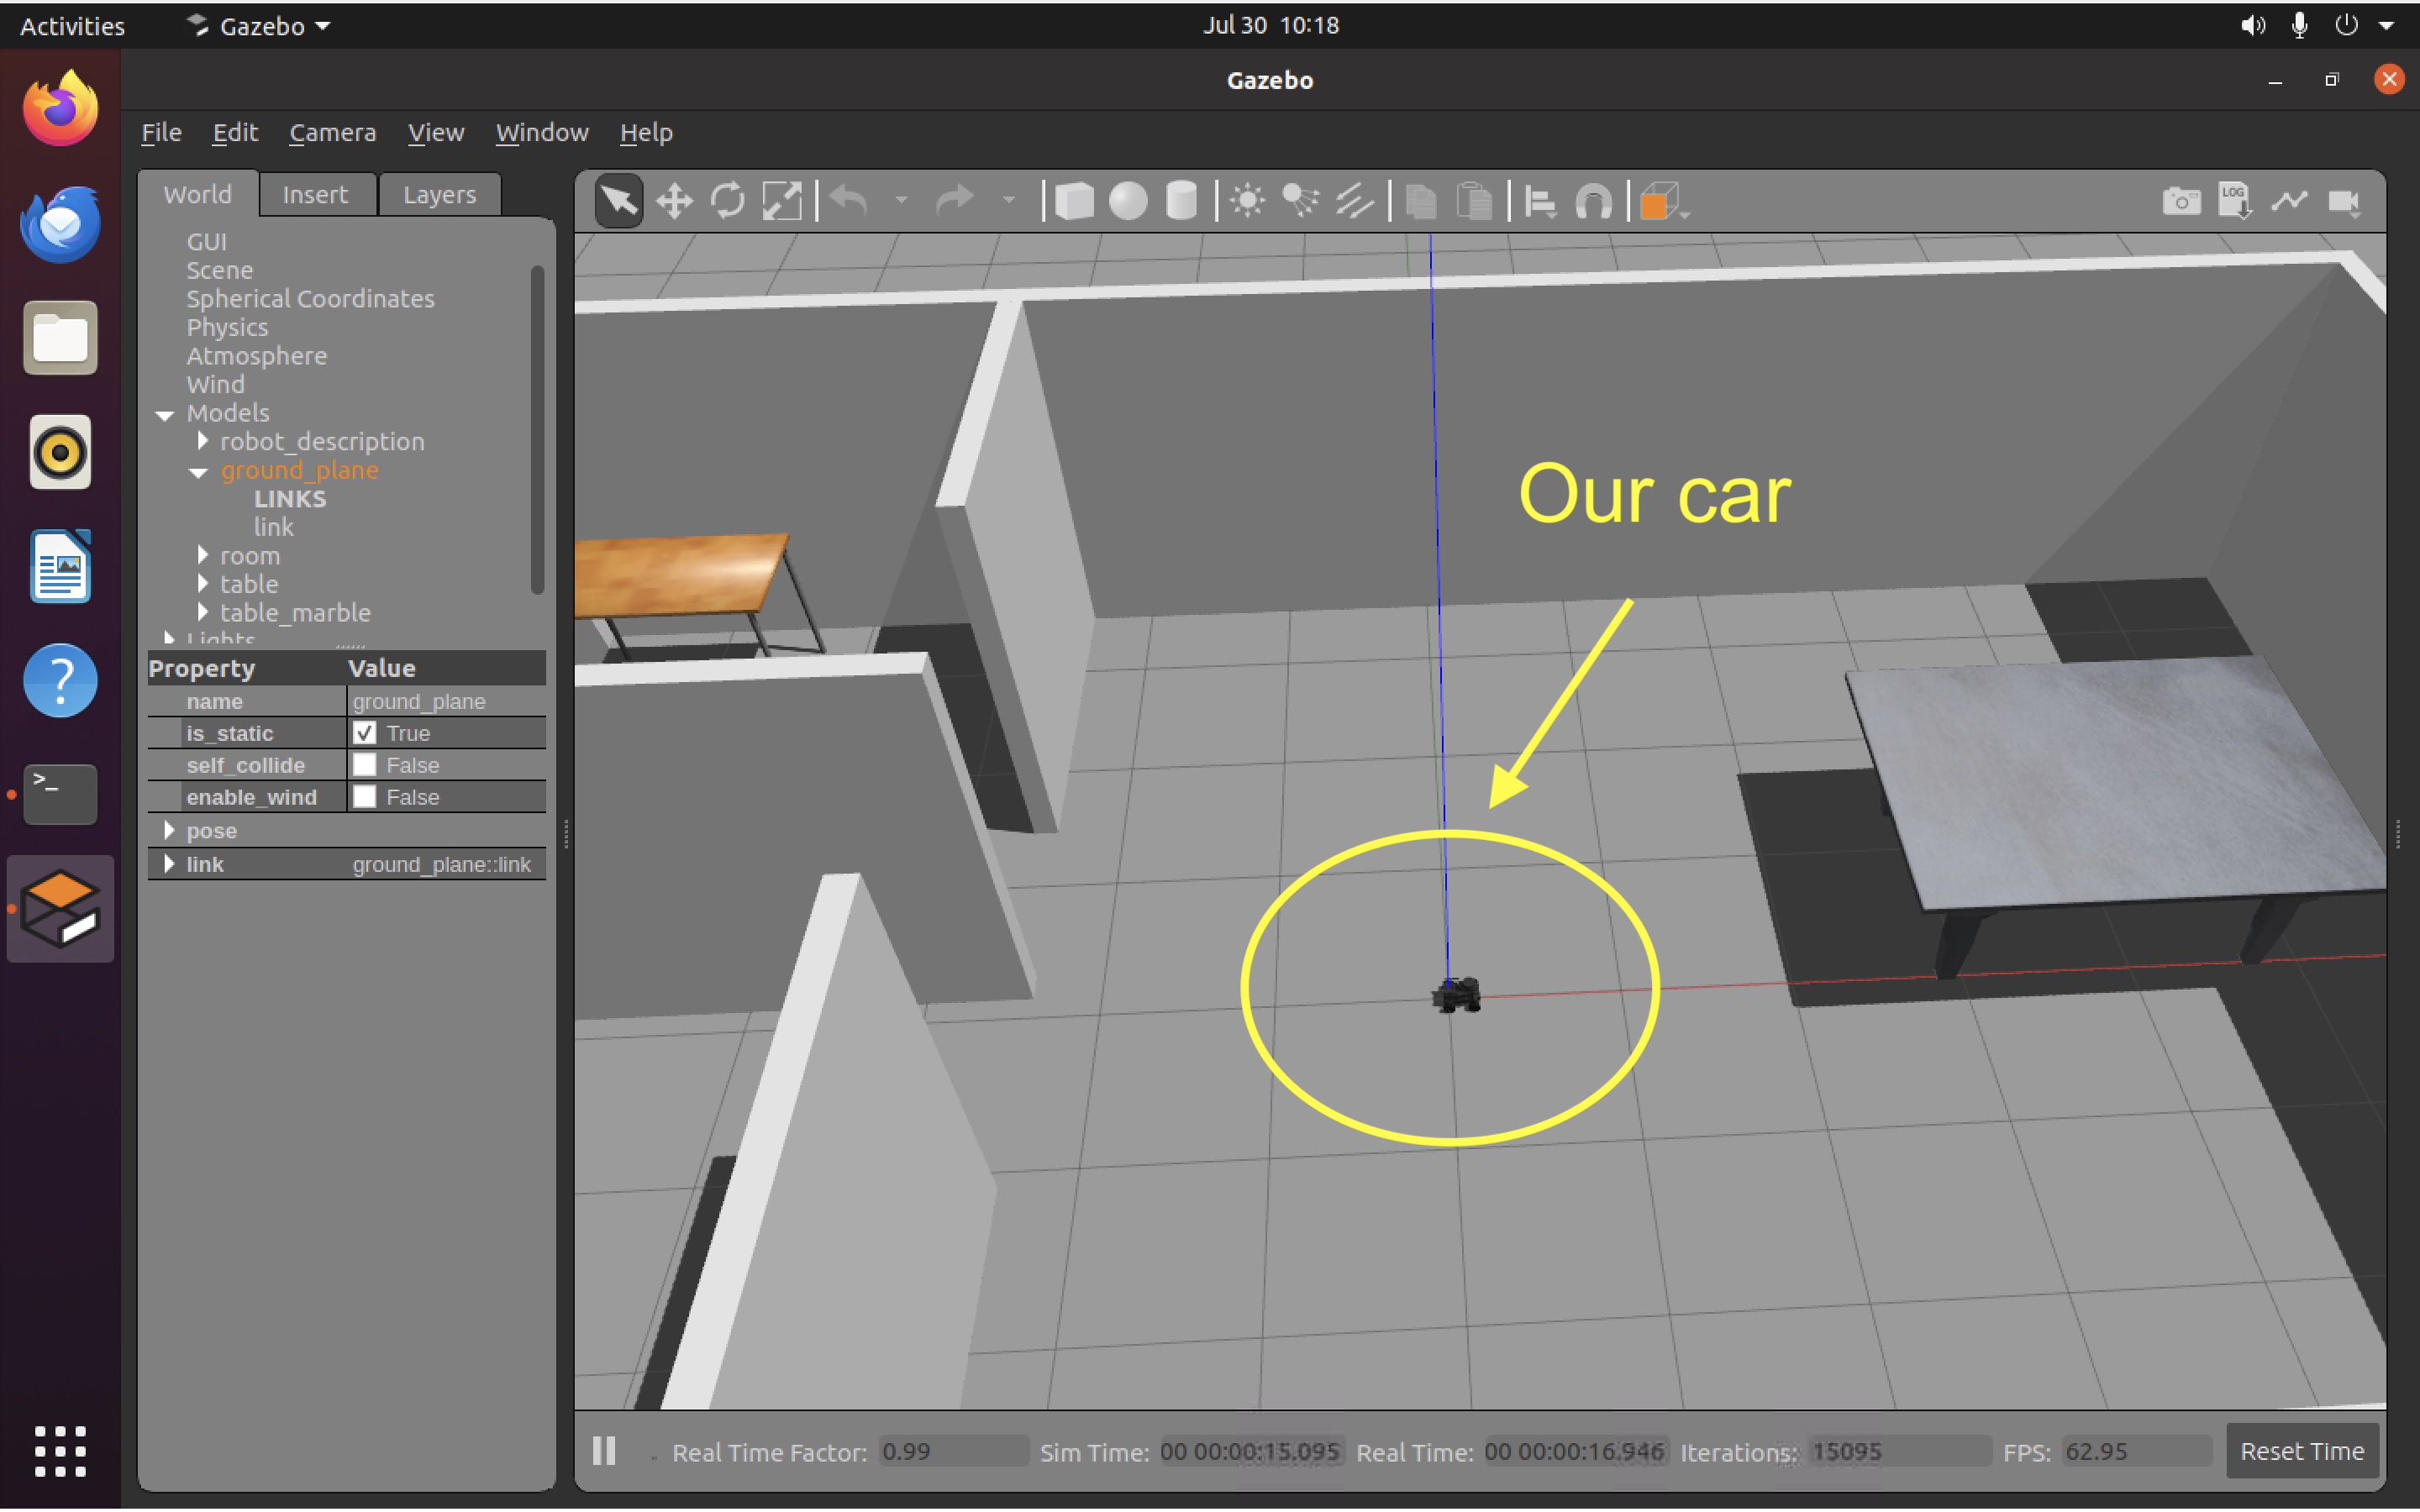Take a screenshot with the camera icon
The image size is (2420, 1512).
[2181, 200]
